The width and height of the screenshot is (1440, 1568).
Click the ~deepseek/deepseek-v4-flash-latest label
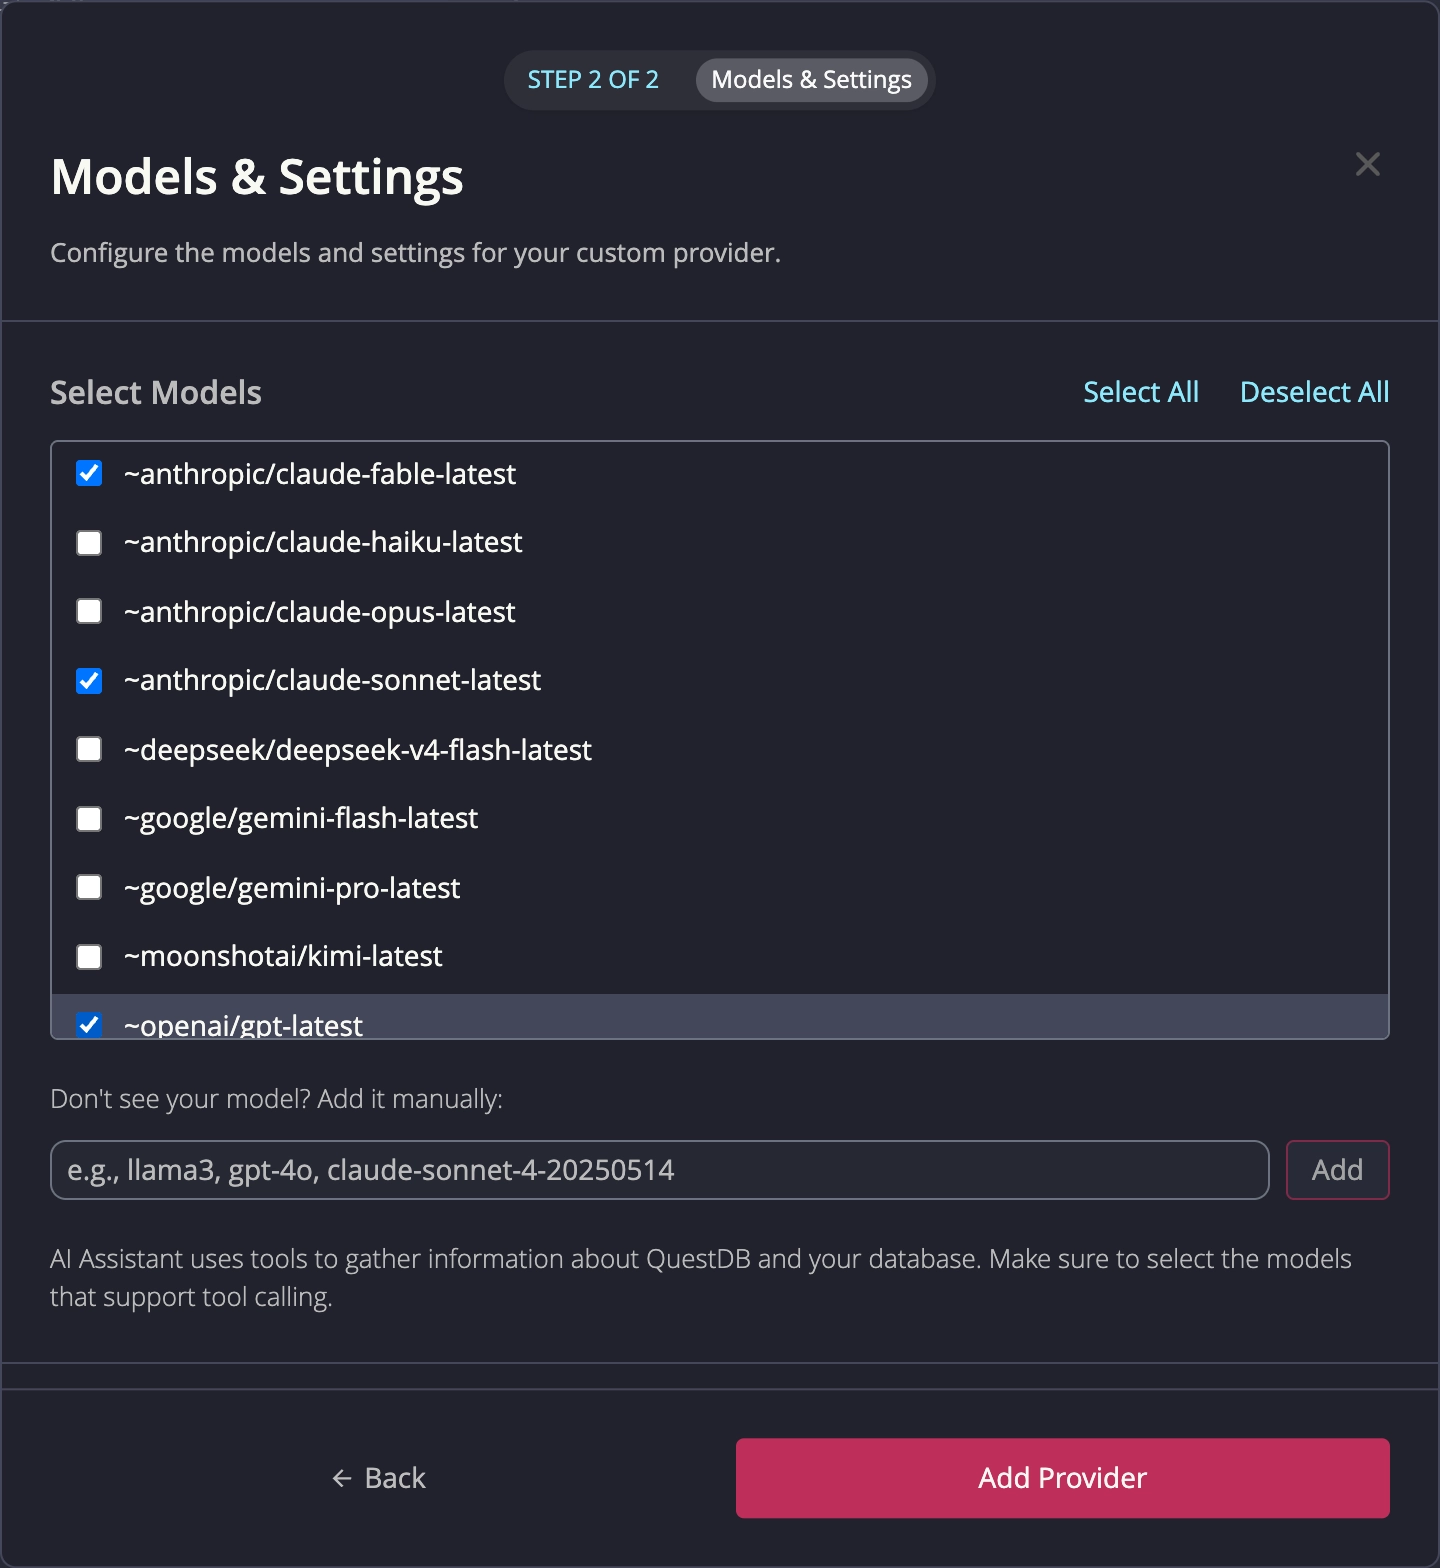click(x=358, y=749)
